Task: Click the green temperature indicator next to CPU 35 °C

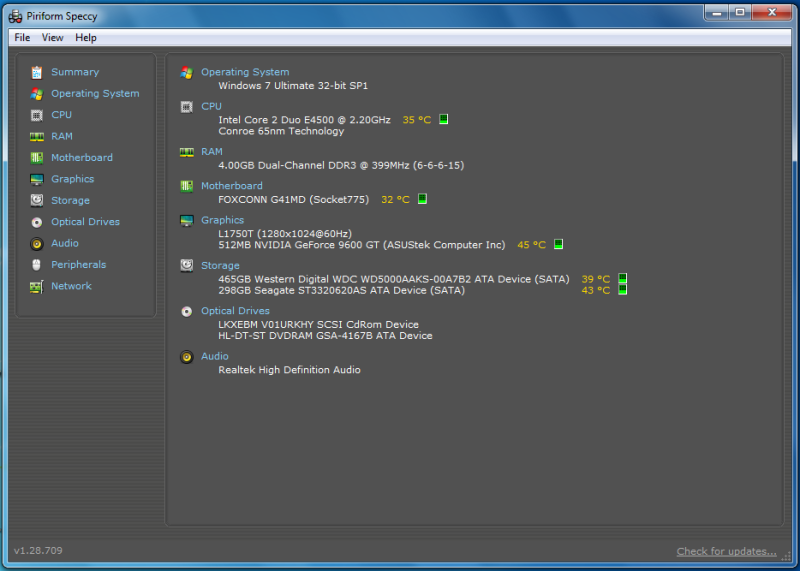Action: (x=443, y=119)
